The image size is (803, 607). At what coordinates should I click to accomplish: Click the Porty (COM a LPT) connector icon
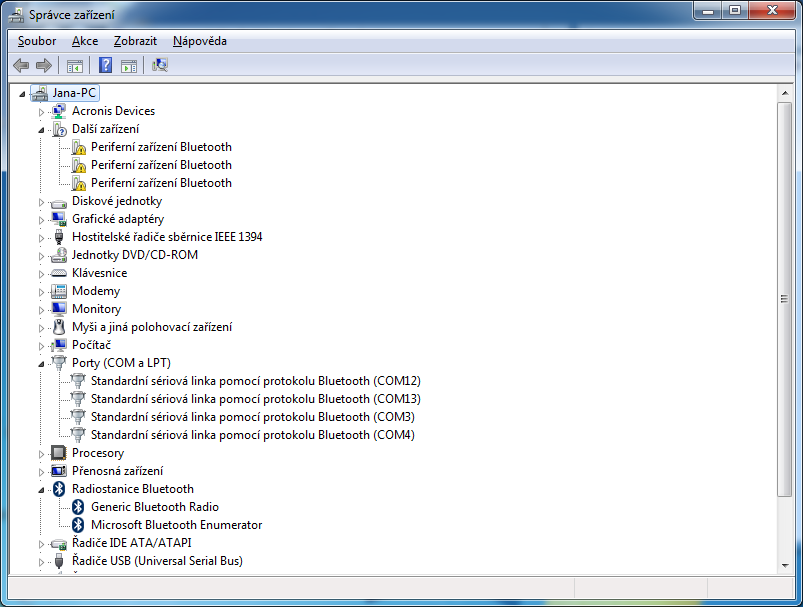(x=59, y=363)
